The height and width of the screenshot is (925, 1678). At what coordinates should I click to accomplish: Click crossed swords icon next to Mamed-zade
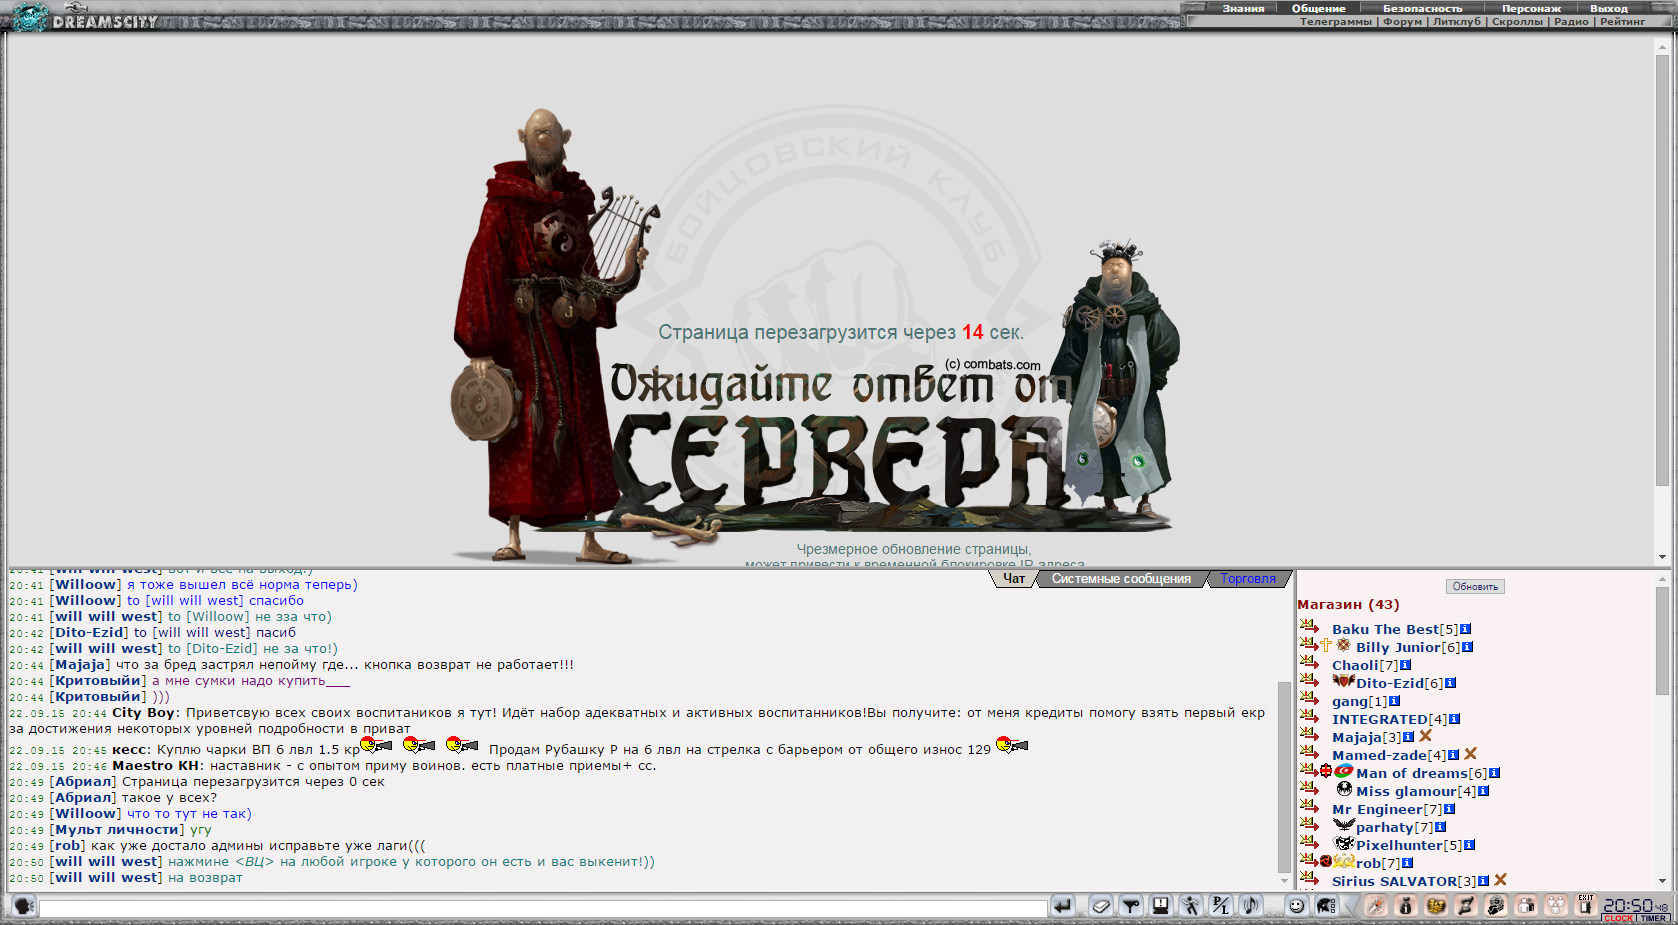click(1471, 754)
